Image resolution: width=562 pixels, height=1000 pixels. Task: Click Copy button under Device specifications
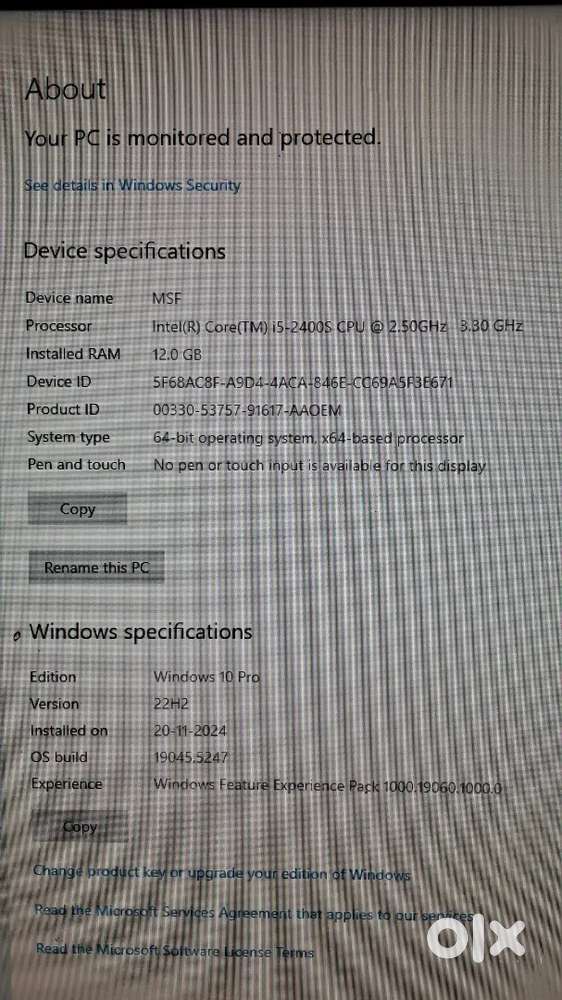click(x=77, y=509)
